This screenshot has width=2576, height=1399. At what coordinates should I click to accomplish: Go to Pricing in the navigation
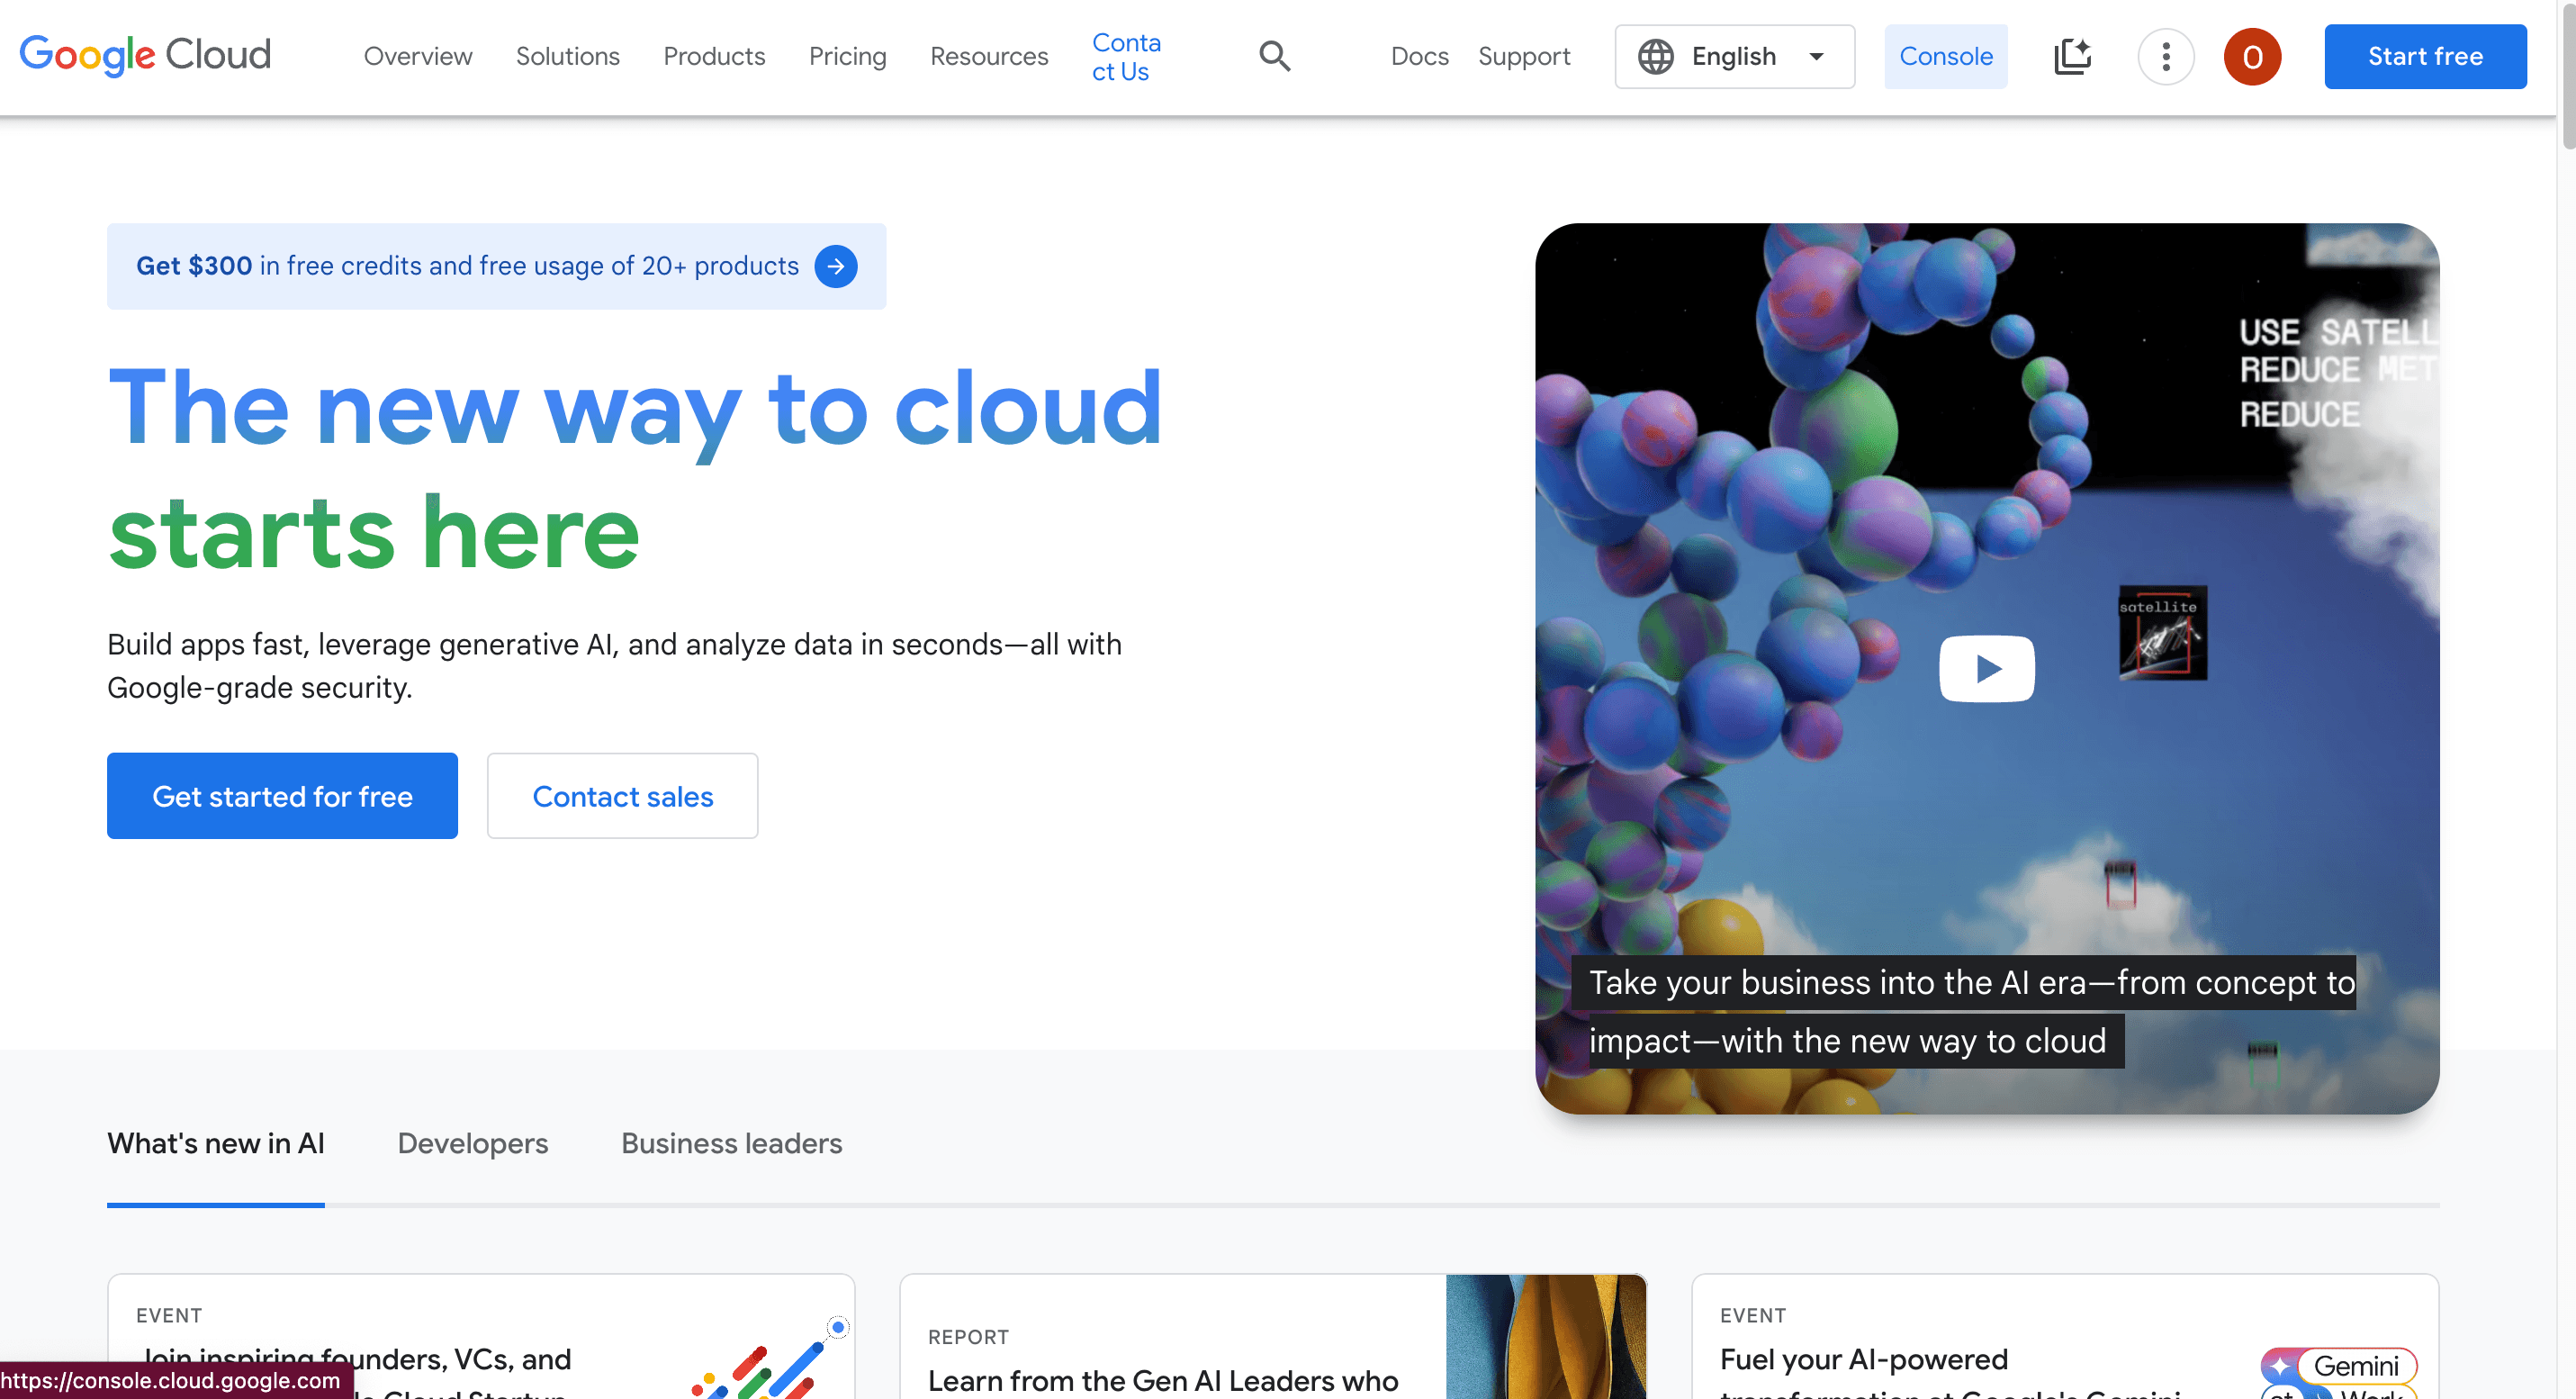point(848,57)
